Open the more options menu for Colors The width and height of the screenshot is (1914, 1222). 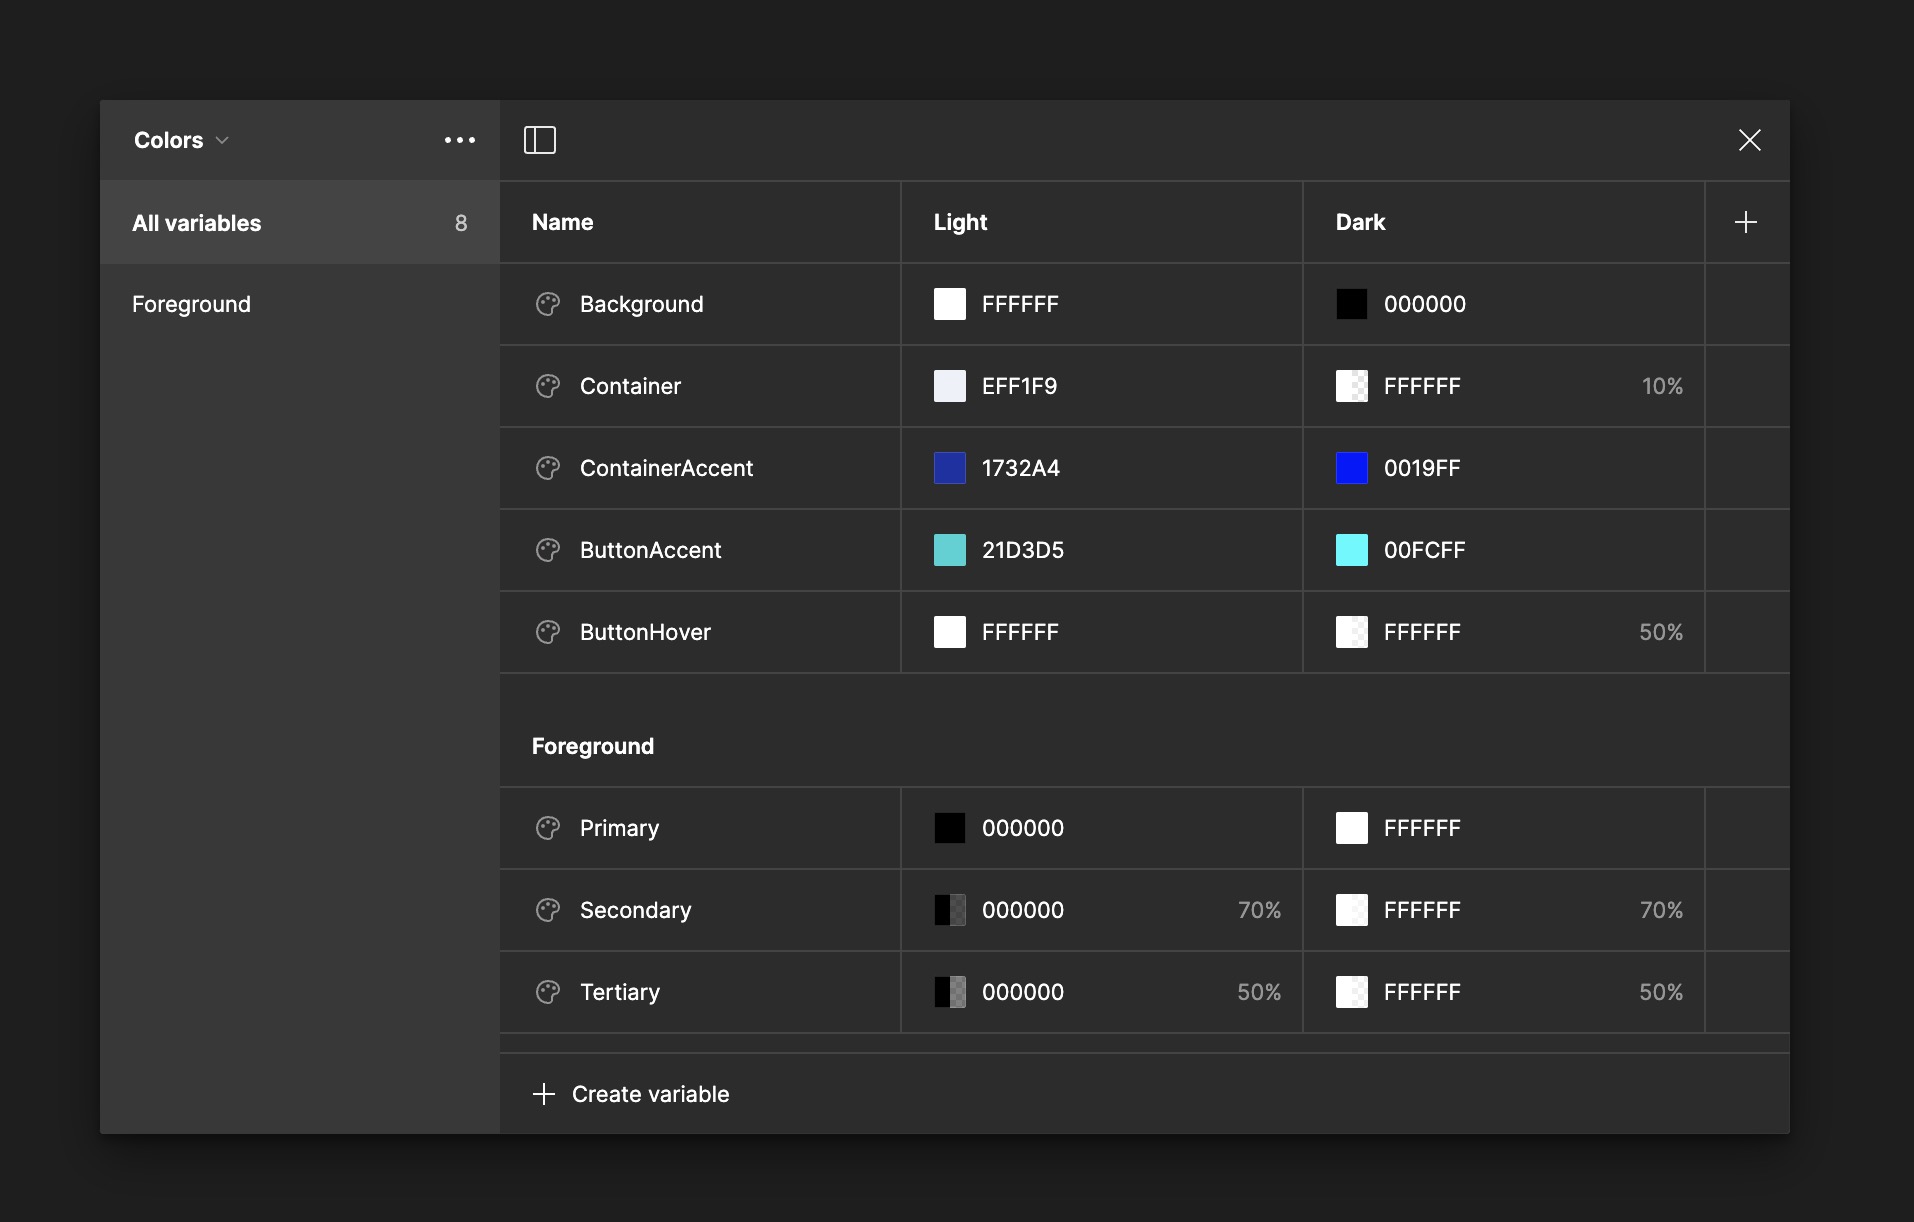point(459,140)
